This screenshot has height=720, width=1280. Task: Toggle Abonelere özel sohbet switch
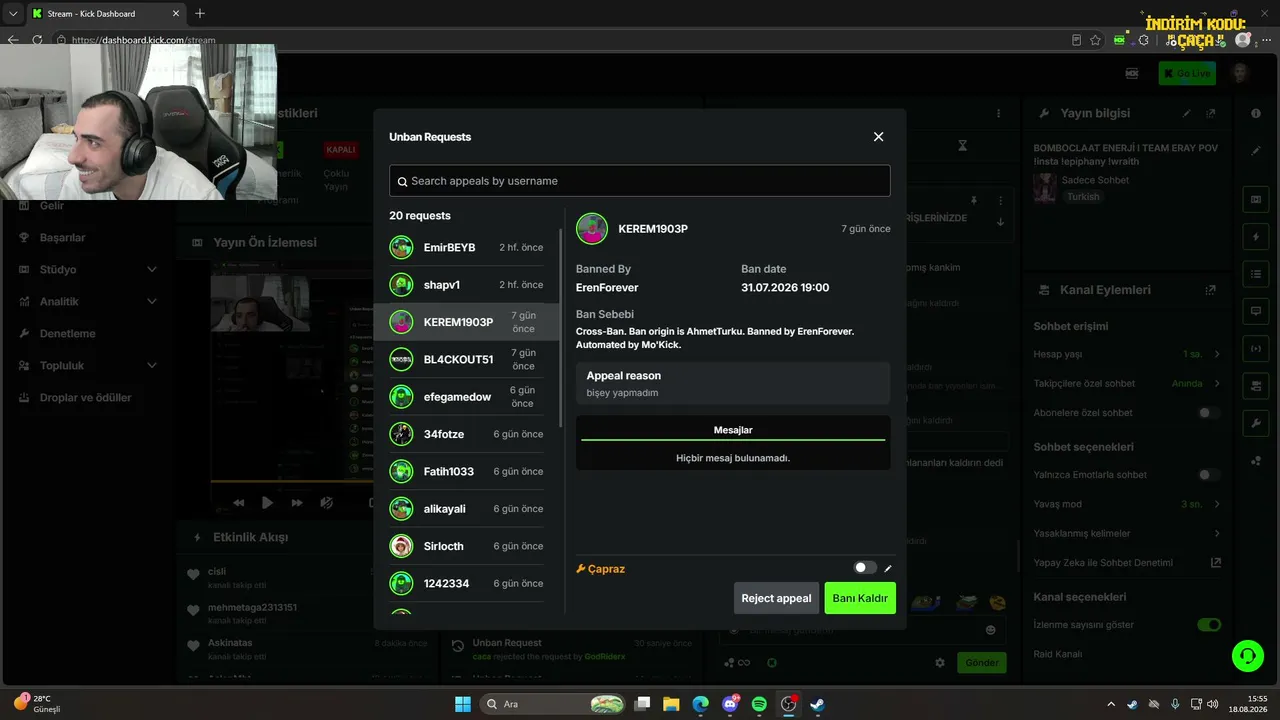1209,413
